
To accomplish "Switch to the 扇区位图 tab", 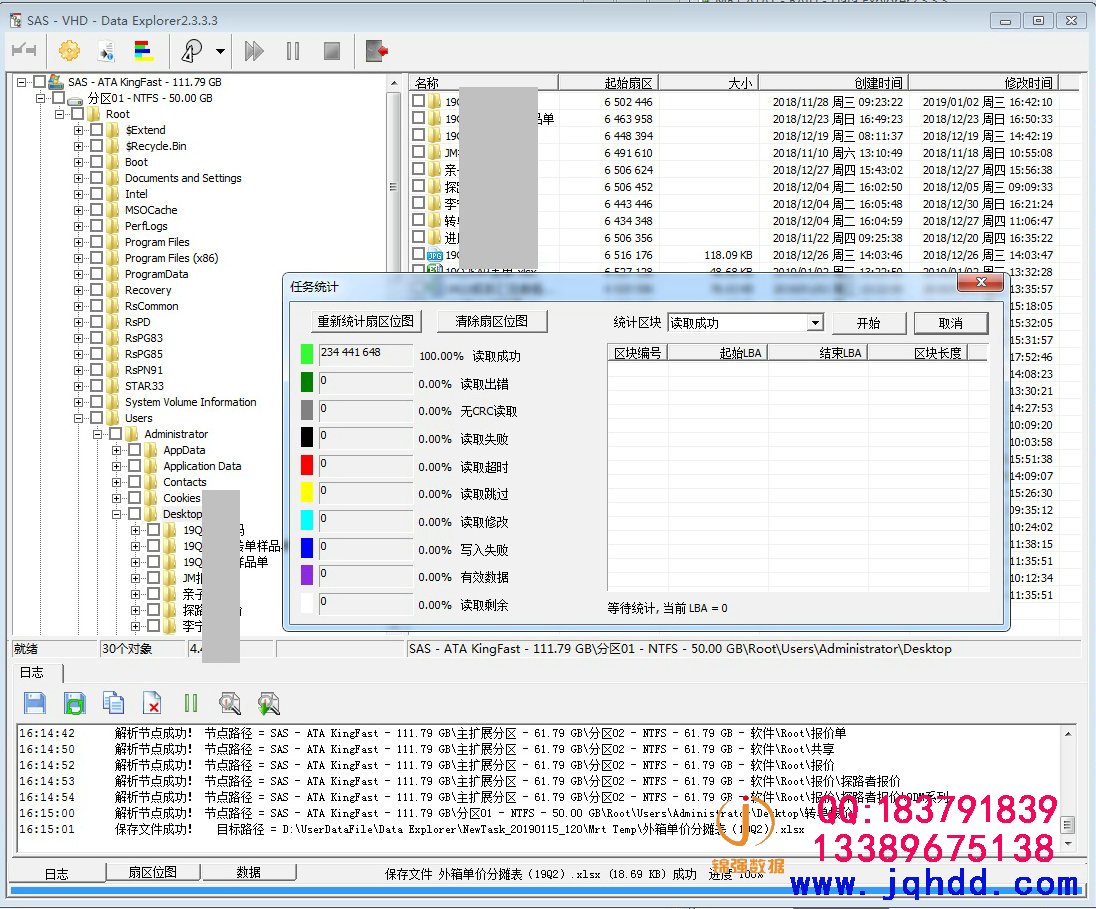I will click(x=152, y=872).
